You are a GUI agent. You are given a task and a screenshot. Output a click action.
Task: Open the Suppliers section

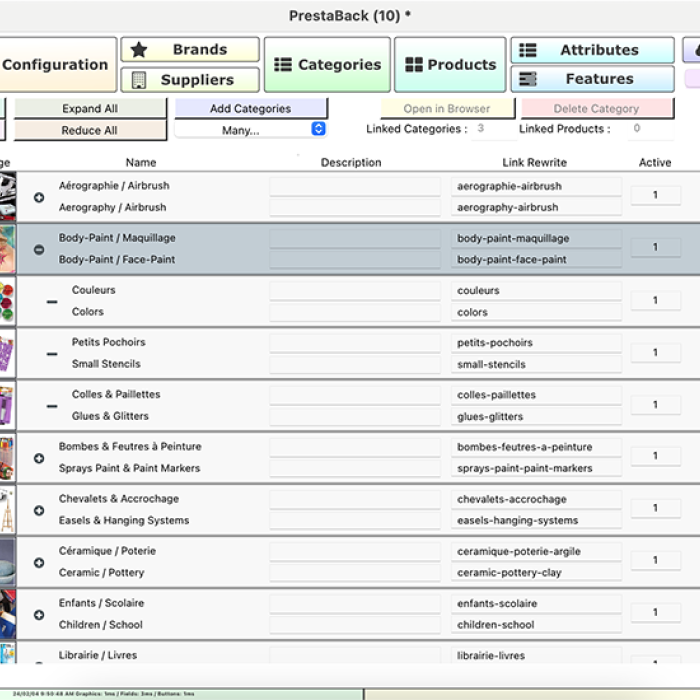point(190,79)
